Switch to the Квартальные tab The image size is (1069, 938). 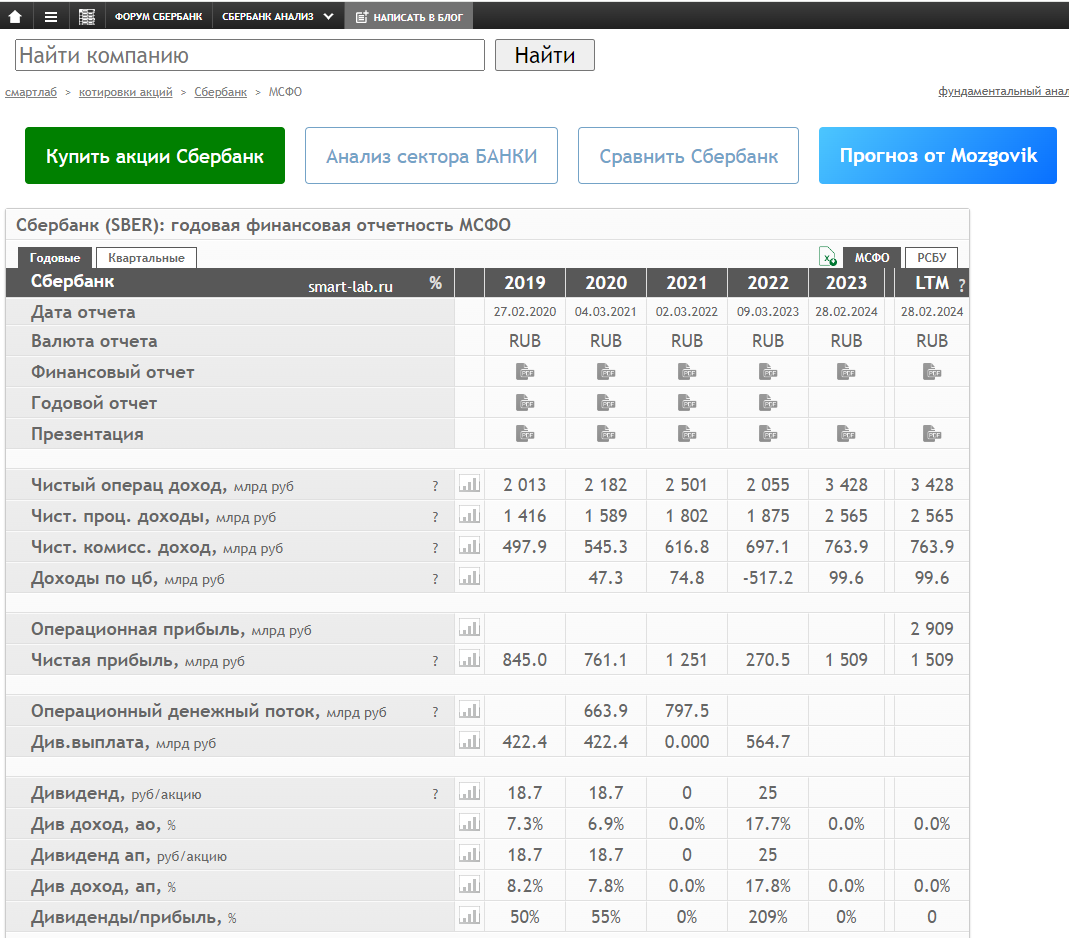pyautogui.click(x=146, y=258)
